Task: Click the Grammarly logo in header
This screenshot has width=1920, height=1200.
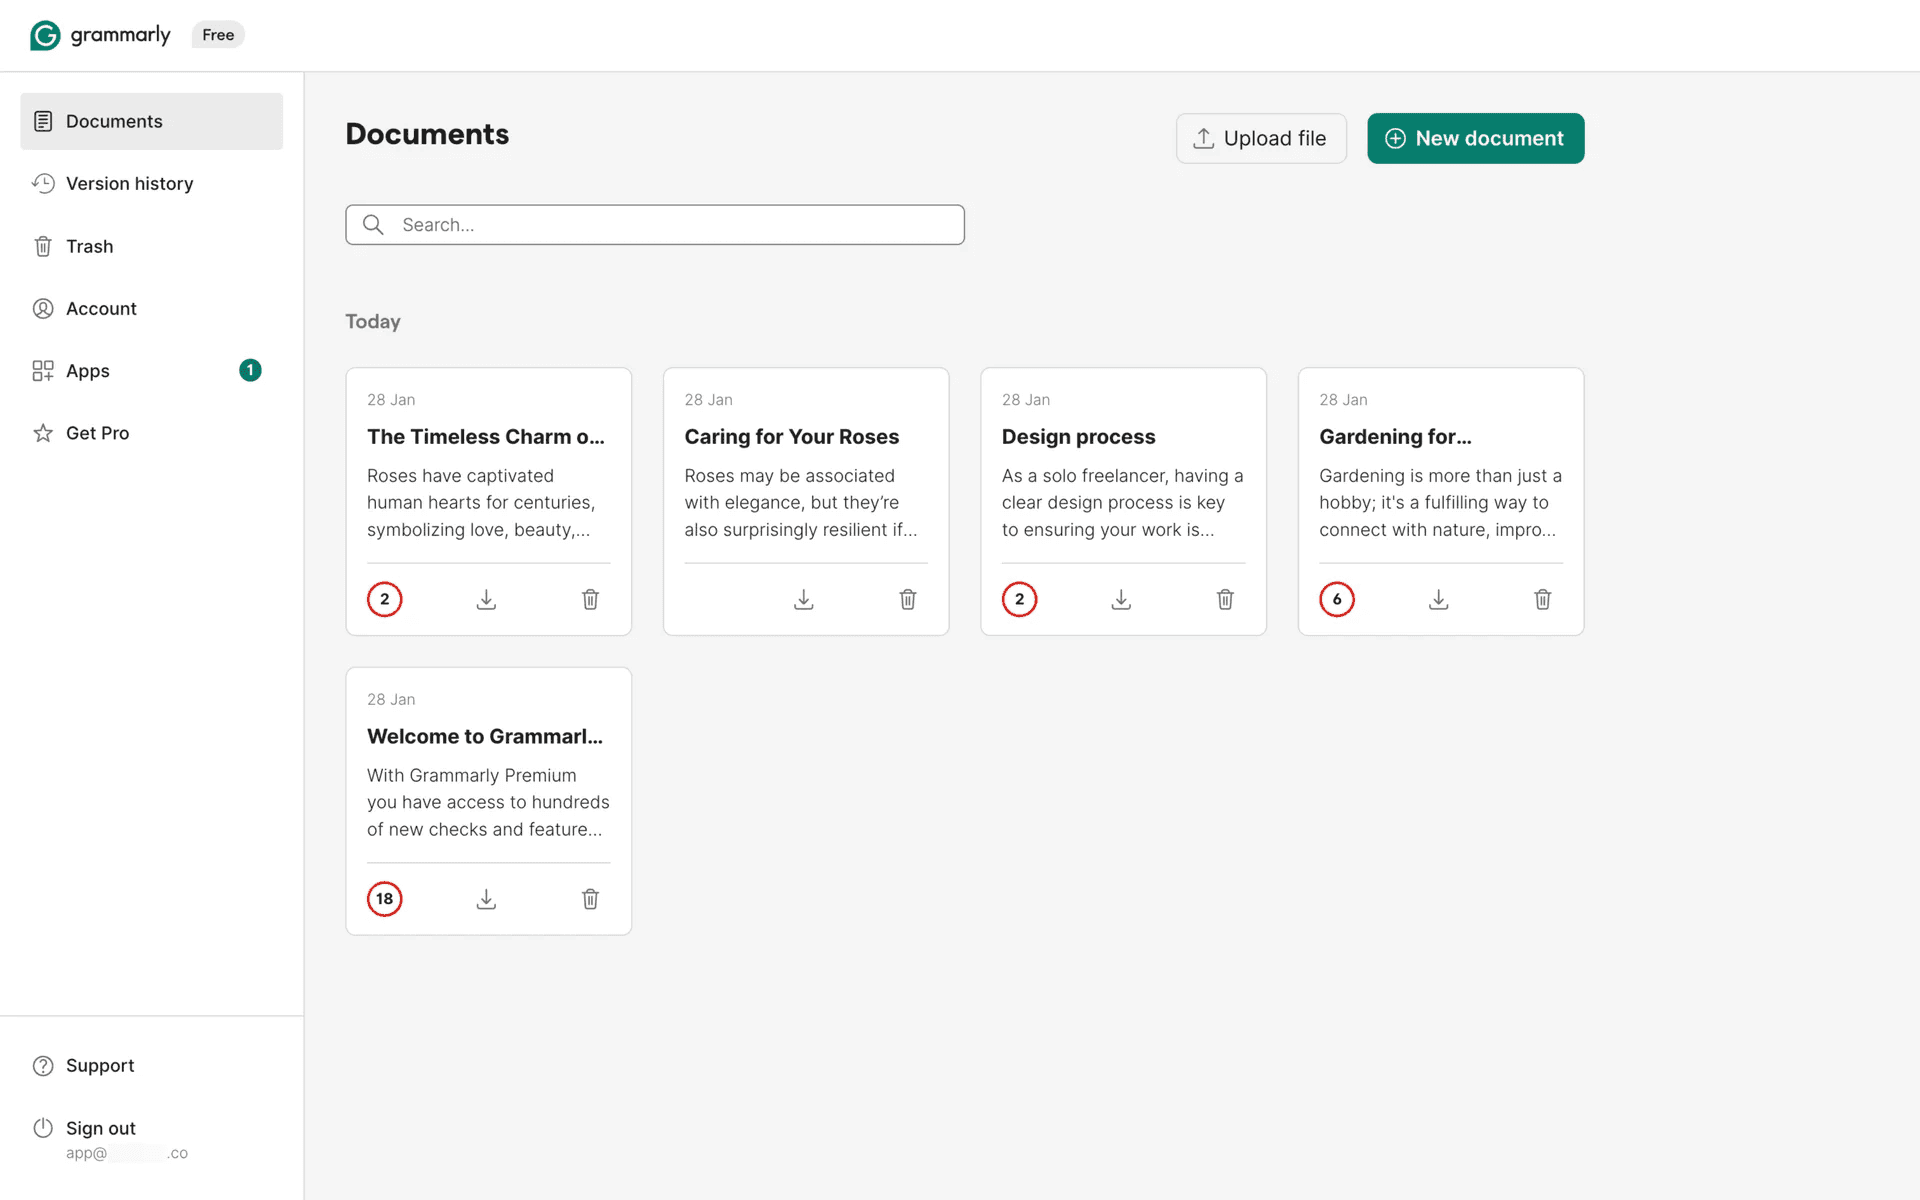Action: tap(100, 35)
